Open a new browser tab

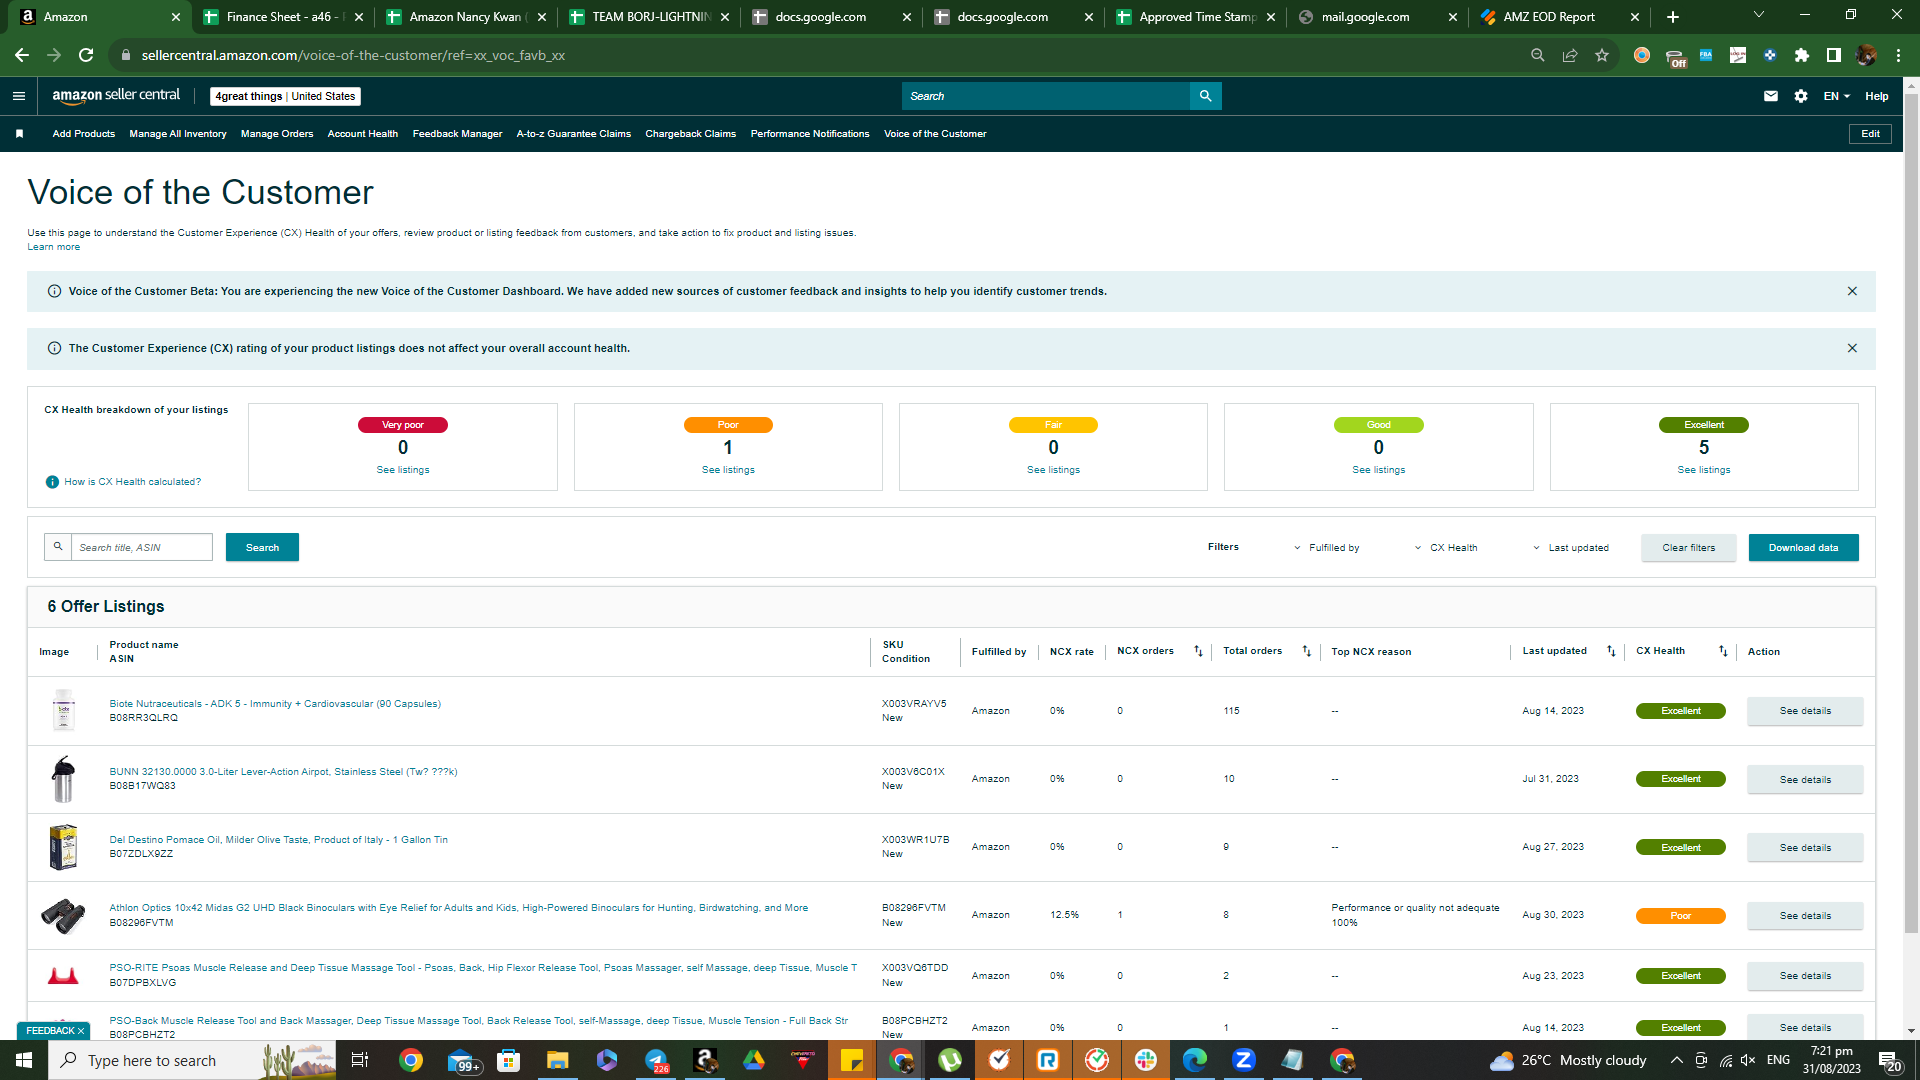pyautogui.click(x=1673, y=17)
